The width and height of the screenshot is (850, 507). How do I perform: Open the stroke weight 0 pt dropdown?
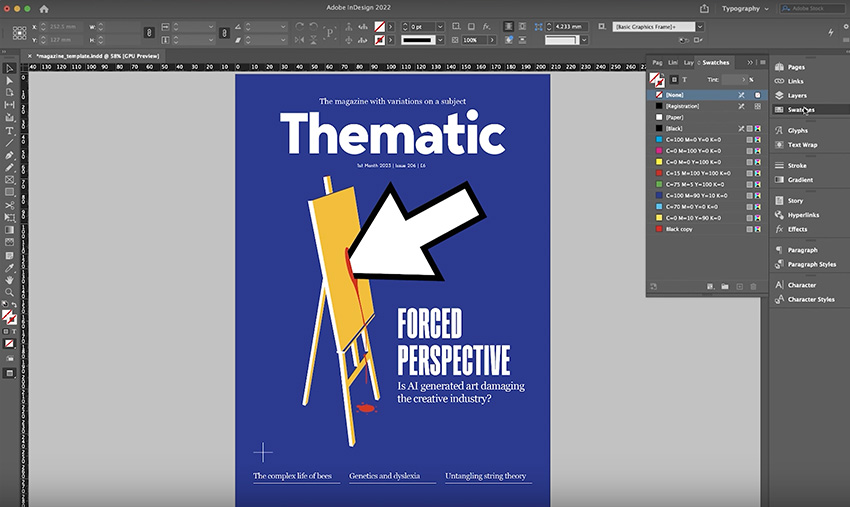click(440, 27)
